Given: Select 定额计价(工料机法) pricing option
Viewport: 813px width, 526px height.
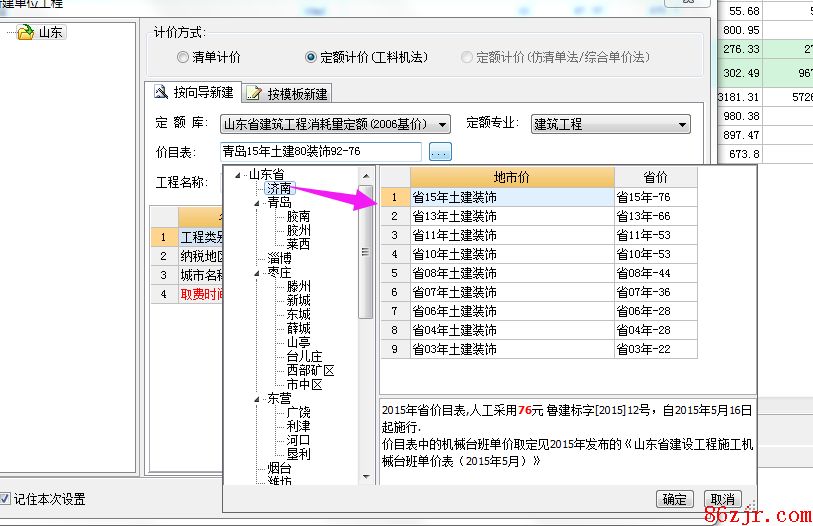Looking at the screenshot, I should pyautogui.click(x=311, y=58).
